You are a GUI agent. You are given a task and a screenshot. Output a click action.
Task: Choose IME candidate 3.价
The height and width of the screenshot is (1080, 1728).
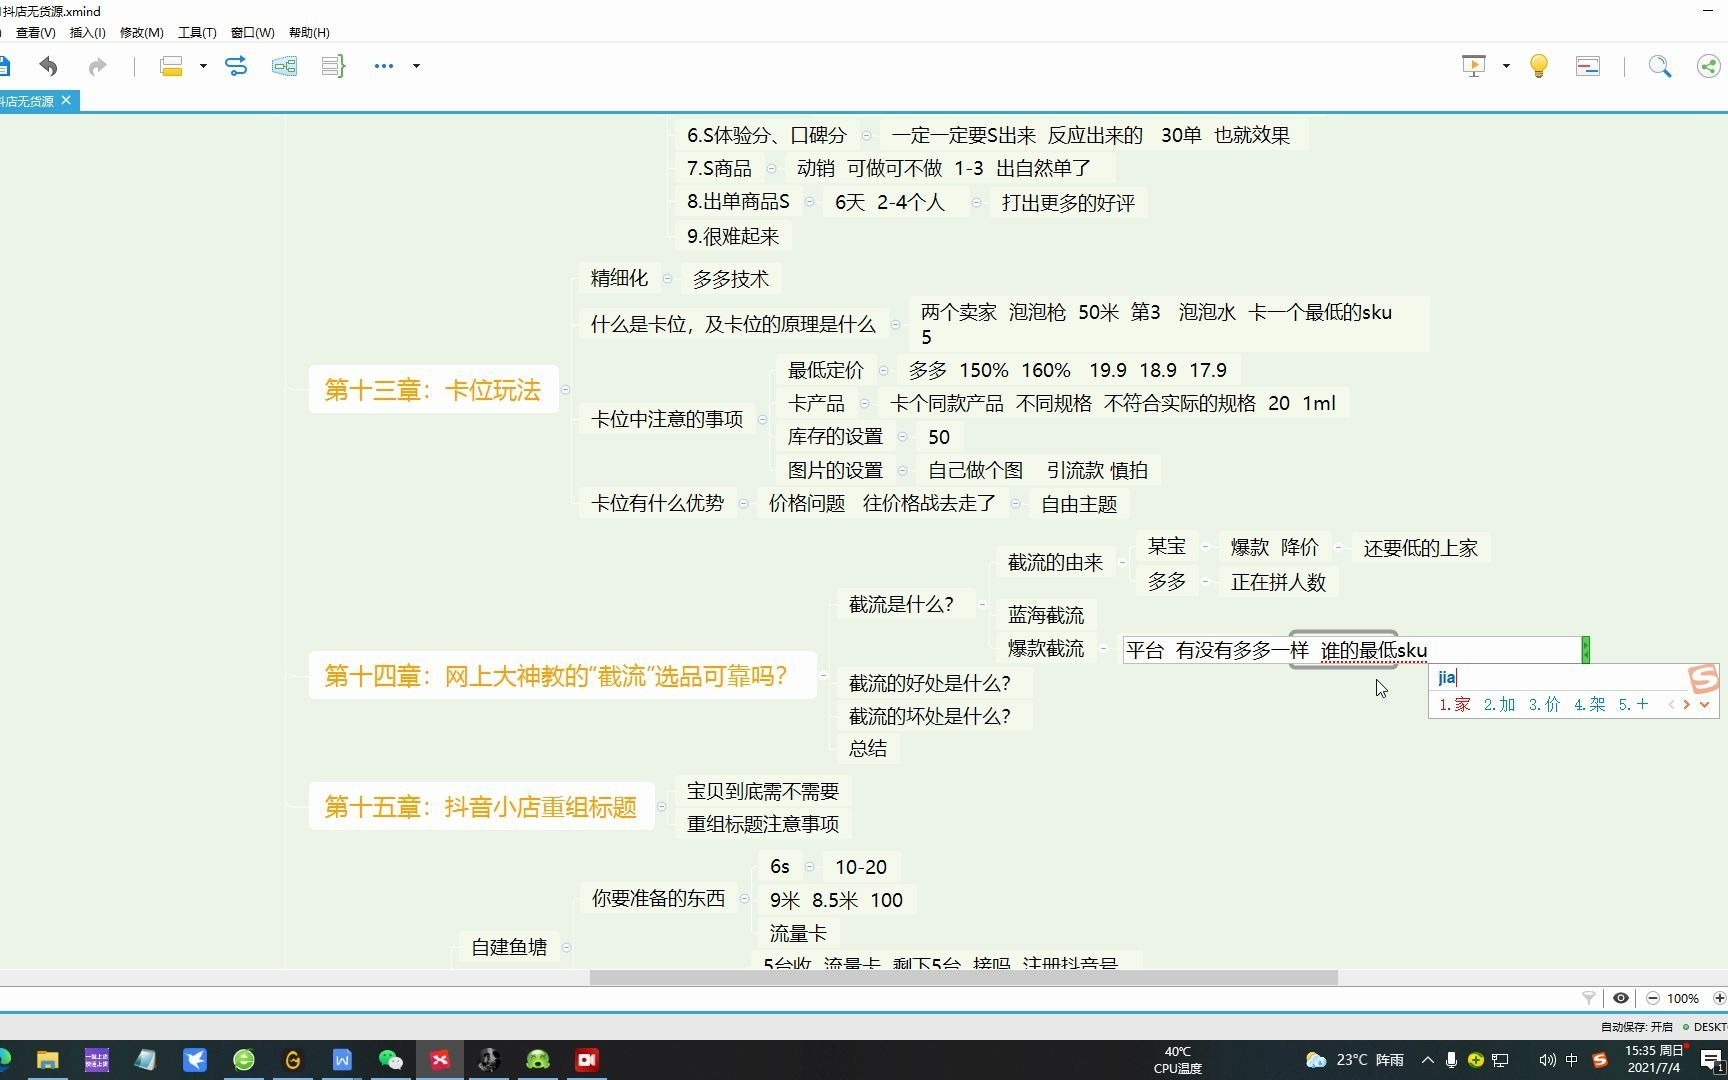(1545, 704)
